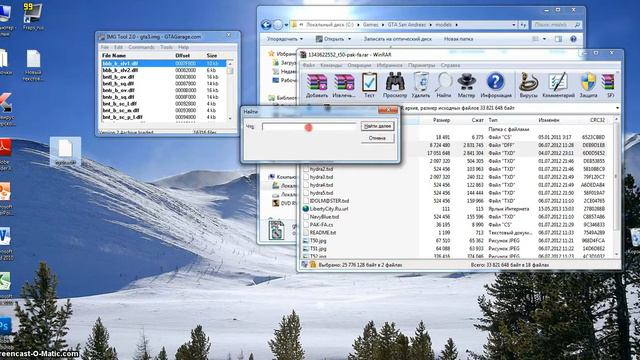Click the SFX icon in WinRAR toolbar
This screenshot has width=640, height=360.
[608, 85]
